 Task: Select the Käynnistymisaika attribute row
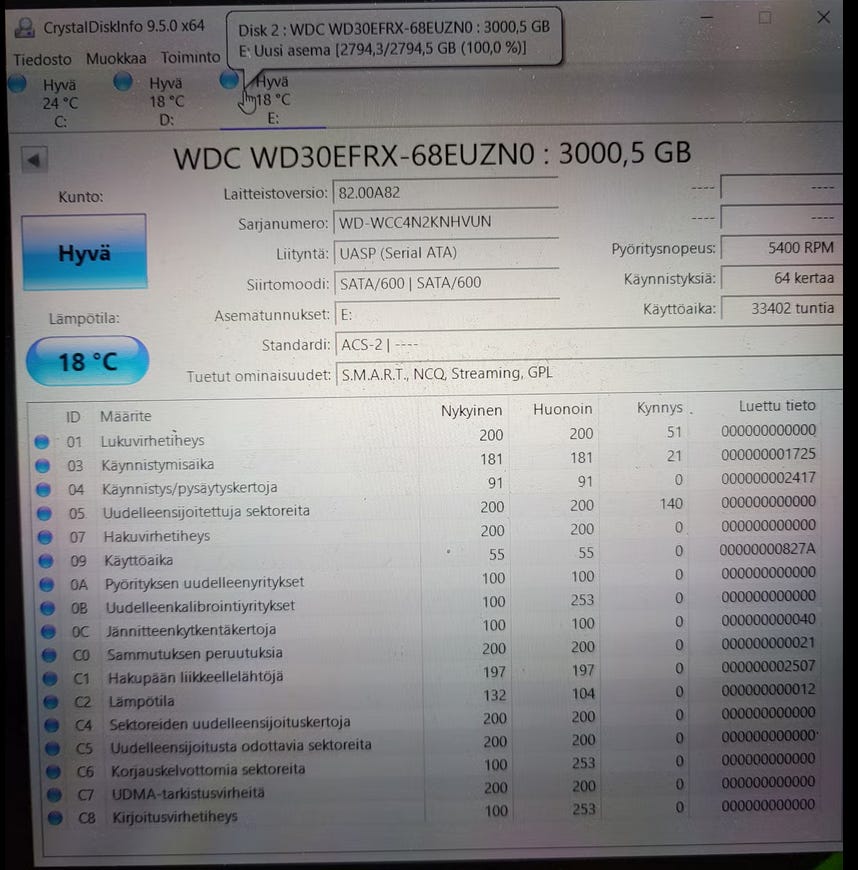click(x=426, y=461)
